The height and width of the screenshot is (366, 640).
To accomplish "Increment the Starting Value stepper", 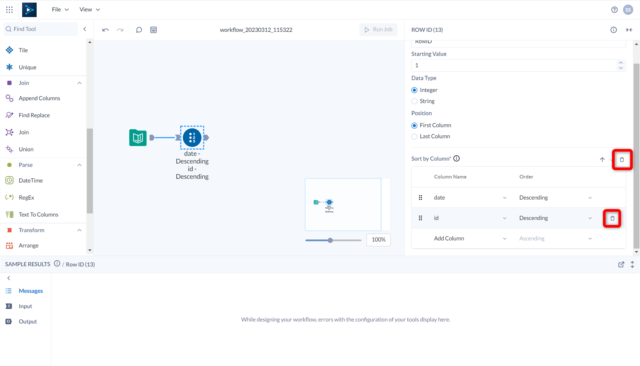I will (x=621, y=63).
